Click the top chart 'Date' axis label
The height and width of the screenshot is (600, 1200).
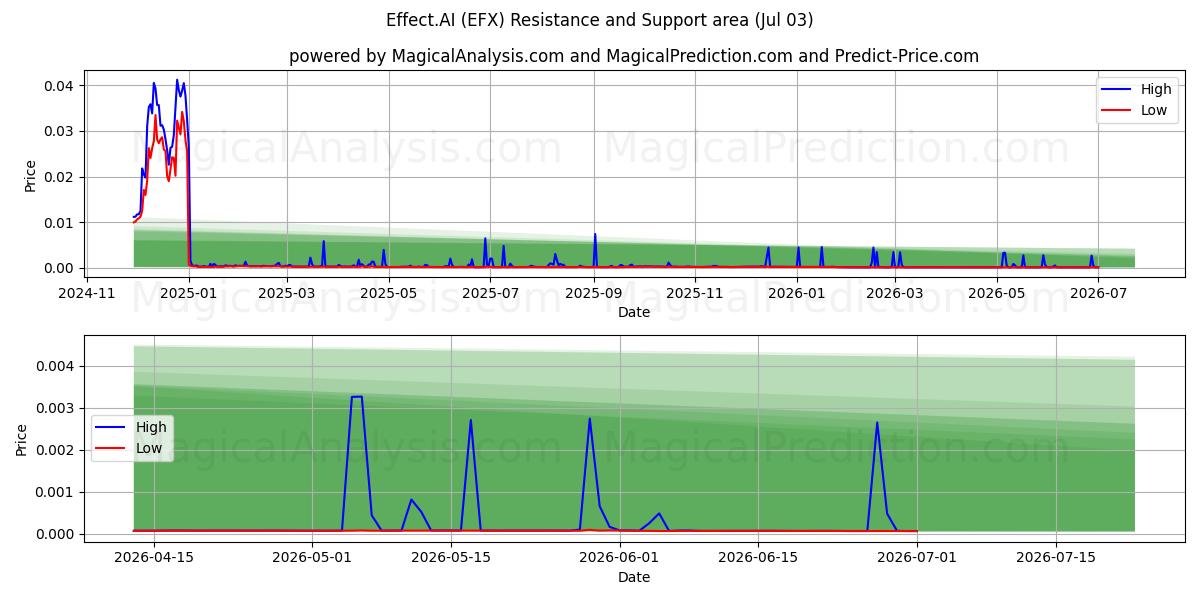pyautogui.click(x=634, y=312)
